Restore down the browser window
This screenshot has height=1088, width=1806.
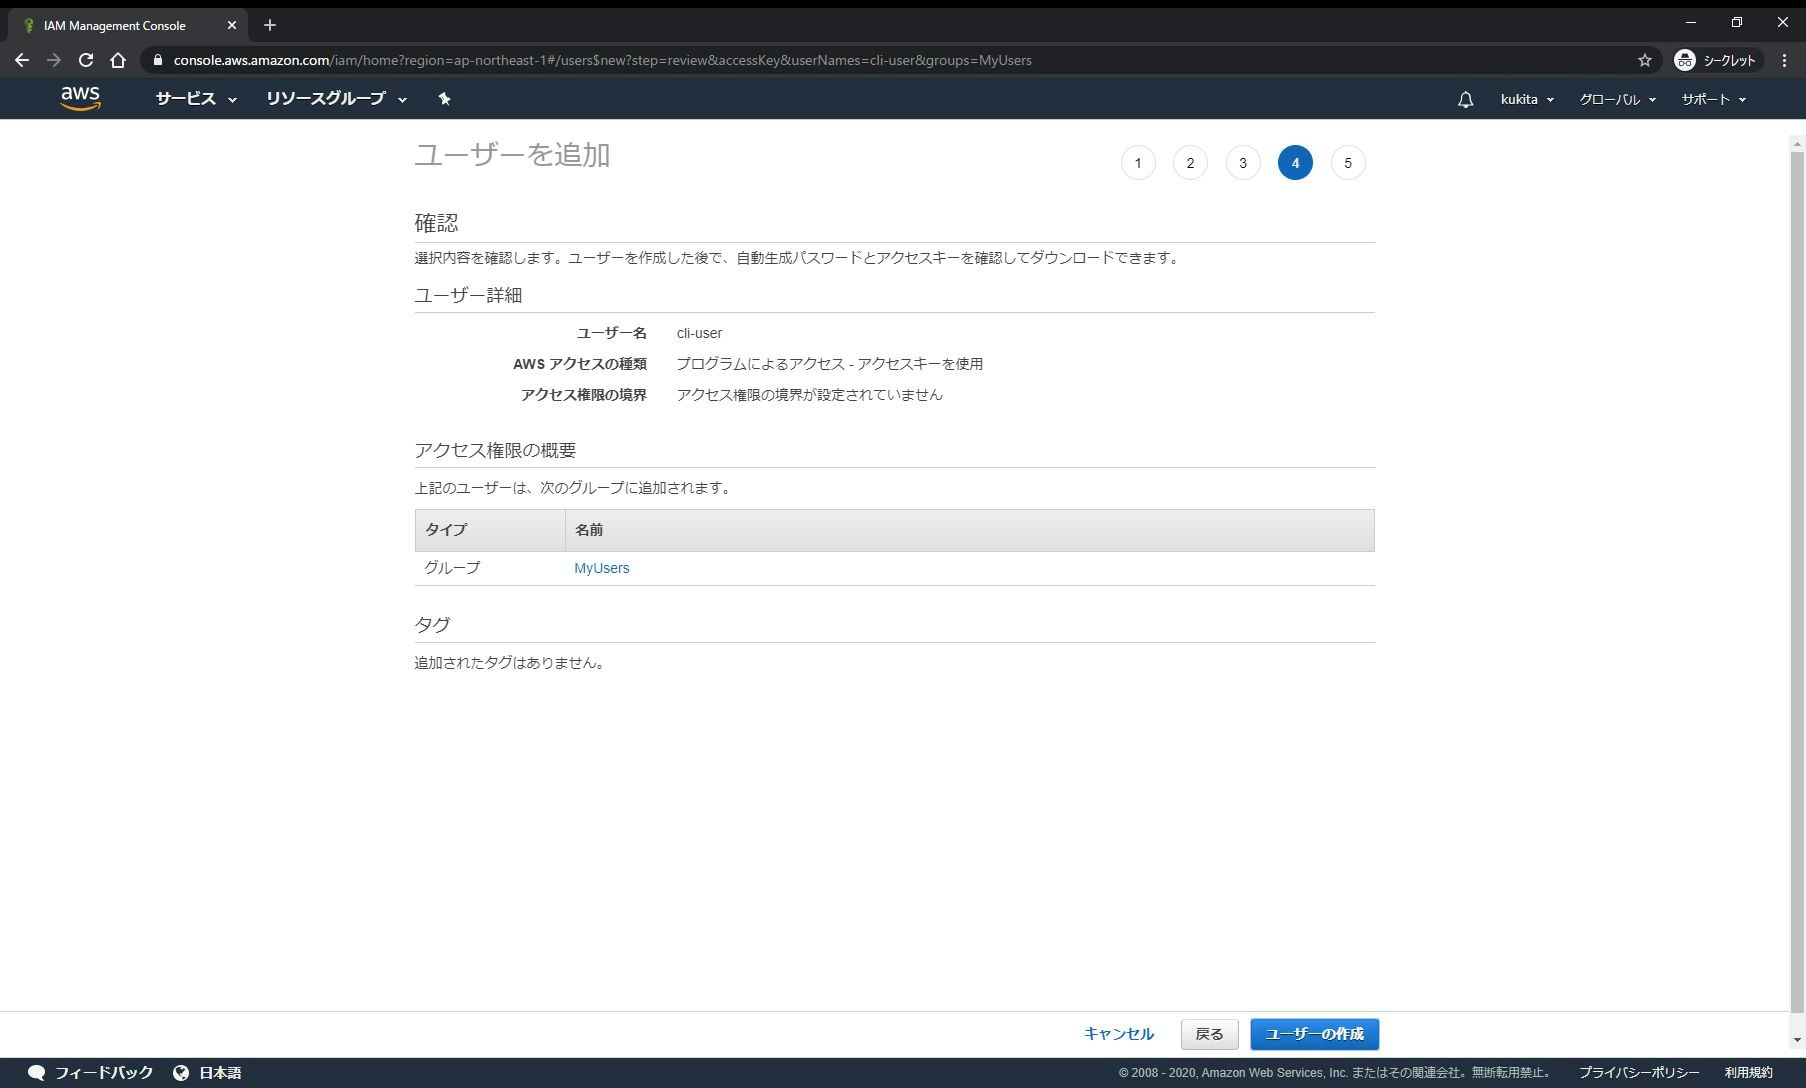1737,22
